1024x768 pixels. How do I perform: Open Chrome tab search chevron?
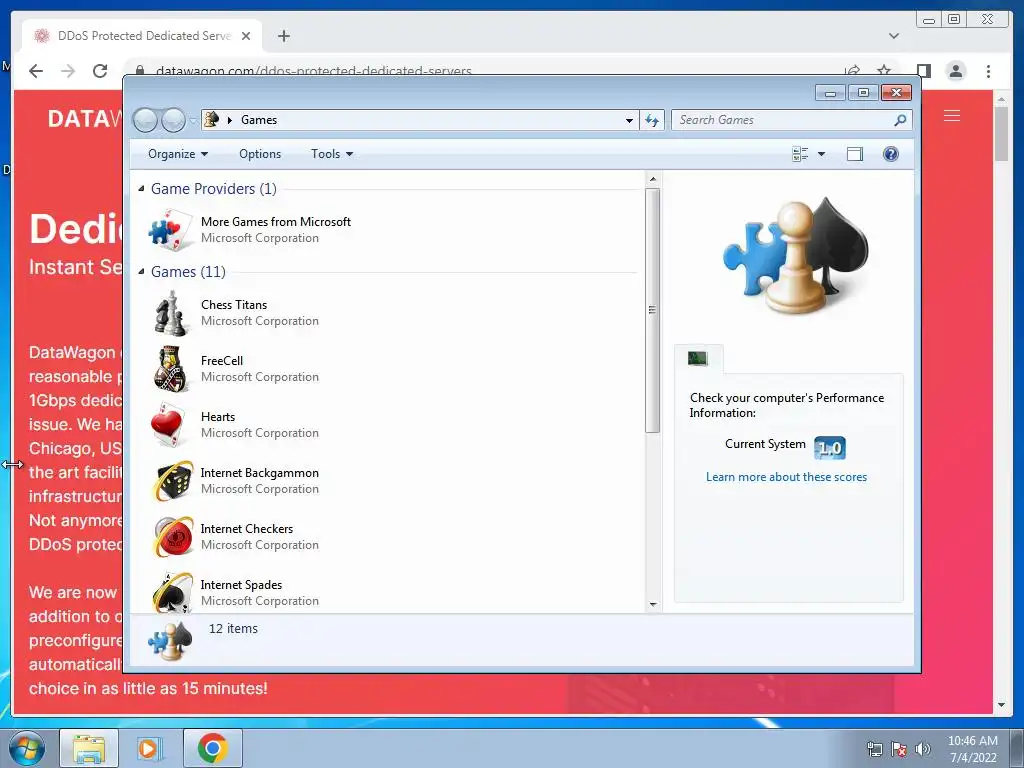893,36
